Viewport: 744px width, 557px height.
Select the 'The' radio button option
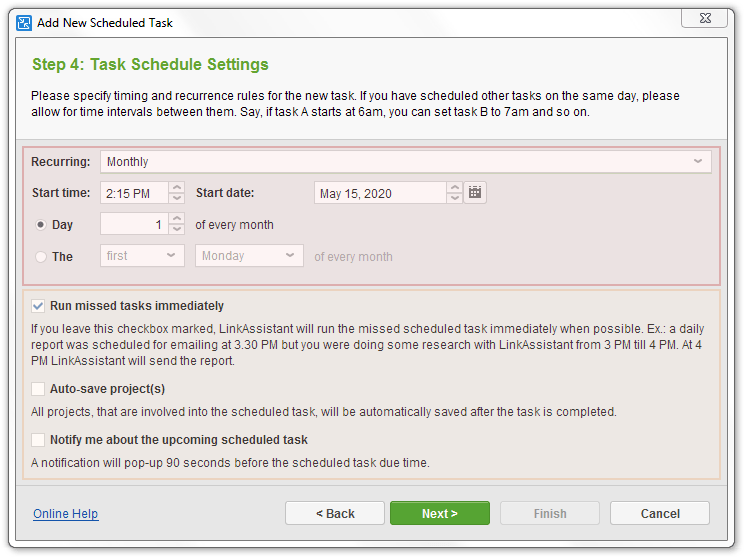(41, 257)
